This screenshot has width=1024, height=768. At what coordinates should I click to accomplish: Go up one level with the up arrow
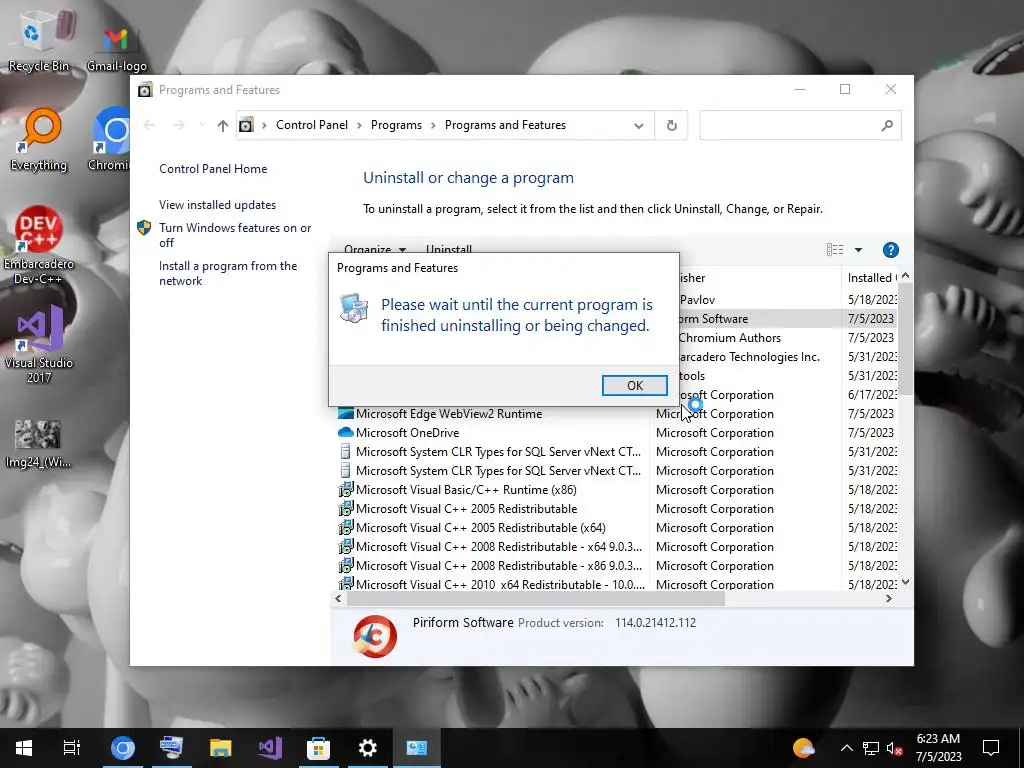(x=223, y=125)
